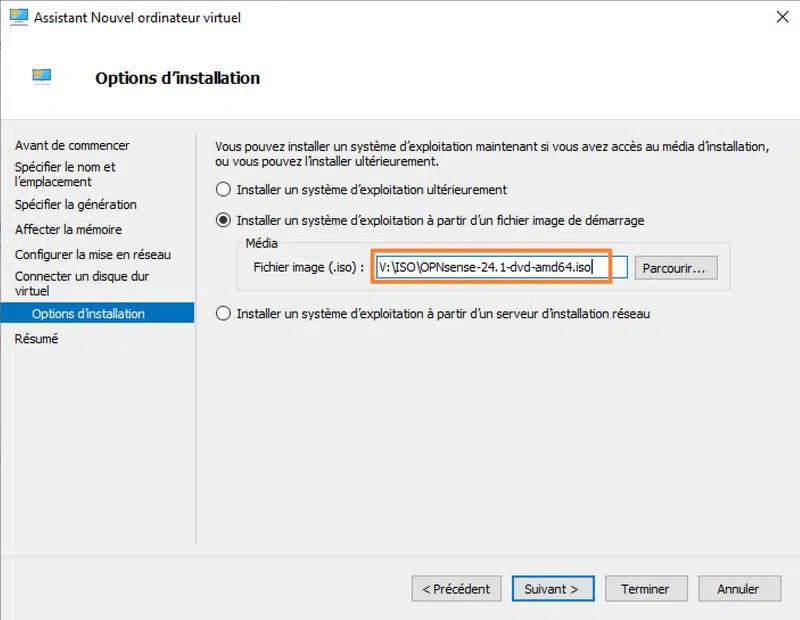Go to the Avant de commencer step
This screenshot has height=620, width=800.
tap(72, 146)
